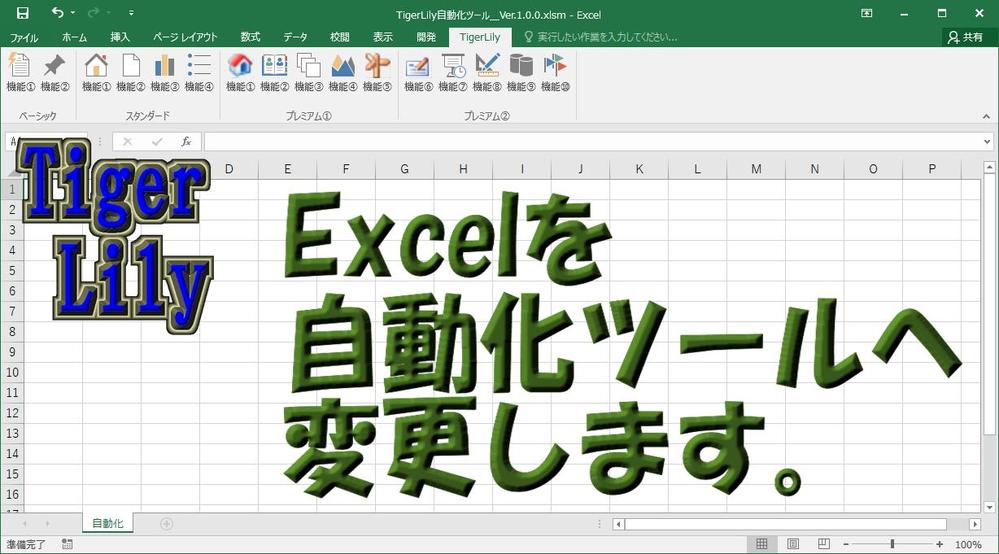Click the zoom in plus button
The height and width of the screenshot is (554, 999).
(940, 544)
